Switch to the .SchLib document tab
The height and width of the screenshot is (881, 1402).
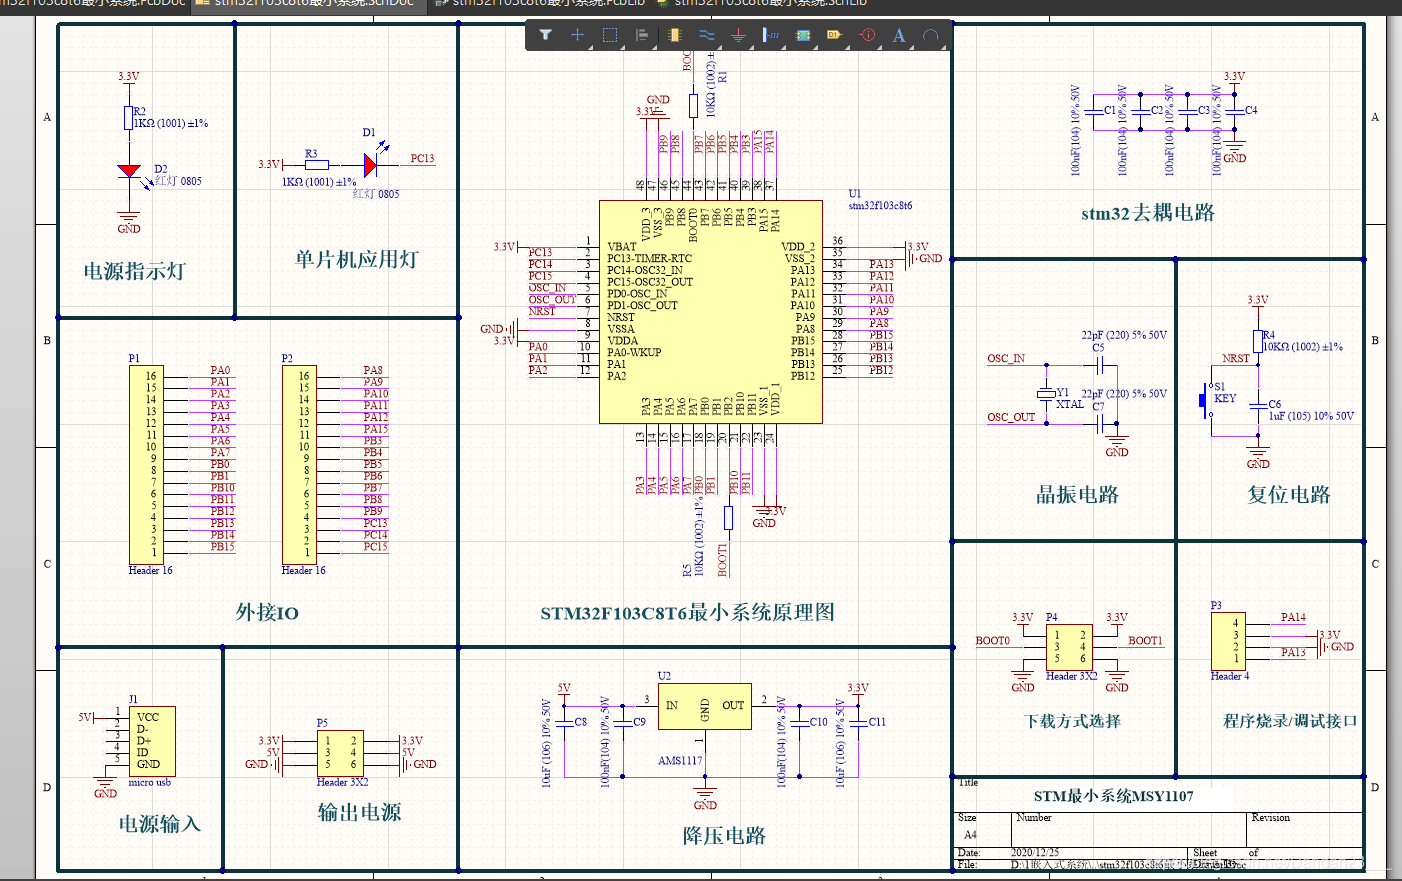pyautogui.click(x=760, y=4)
